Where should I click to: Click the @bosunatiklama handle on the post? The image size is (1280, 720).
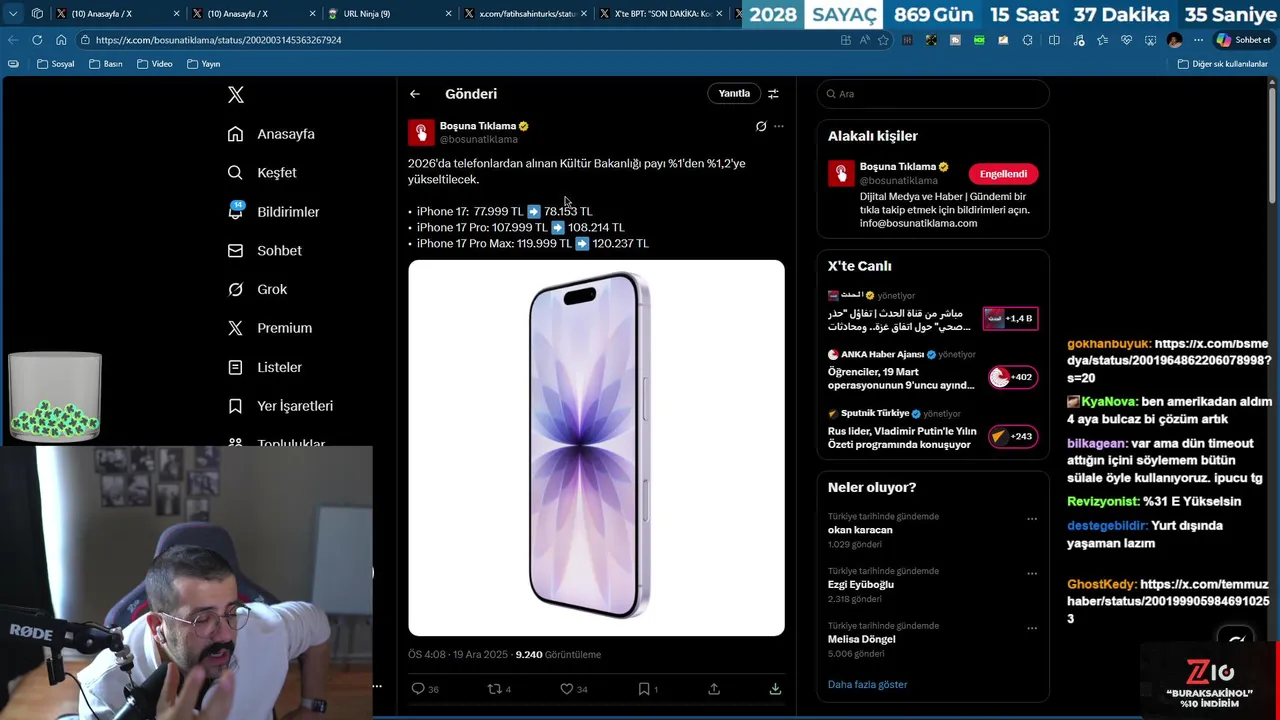click(479, 140)
